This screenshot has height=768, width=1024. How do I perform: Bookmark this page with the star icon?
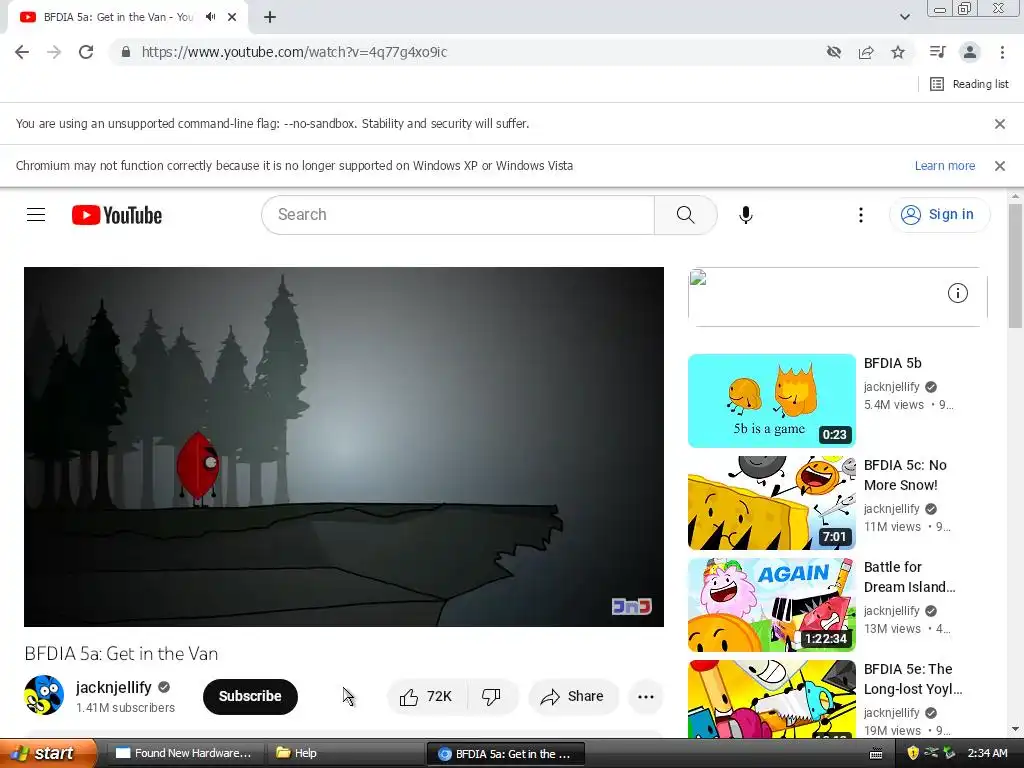(898, 52)
